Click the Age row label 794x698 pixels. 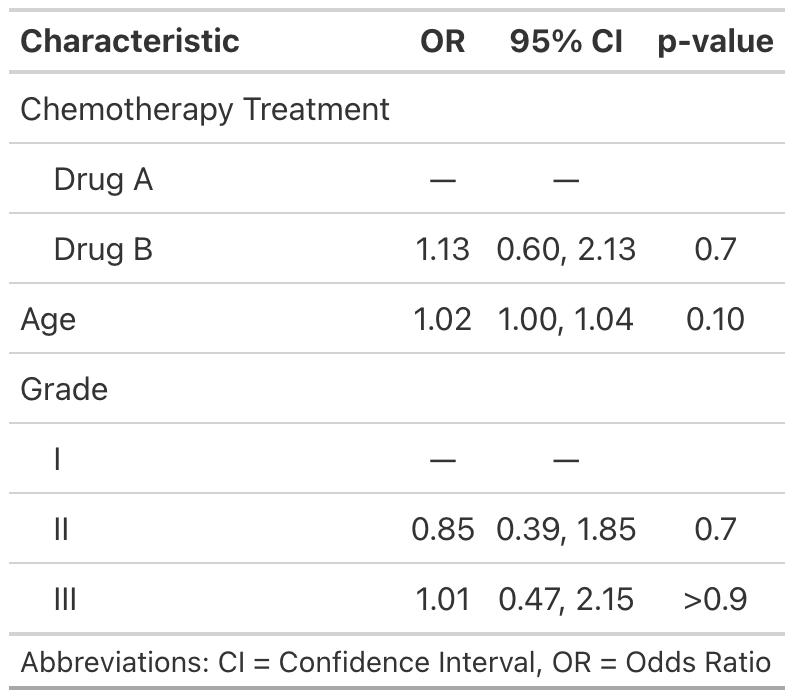48,319
